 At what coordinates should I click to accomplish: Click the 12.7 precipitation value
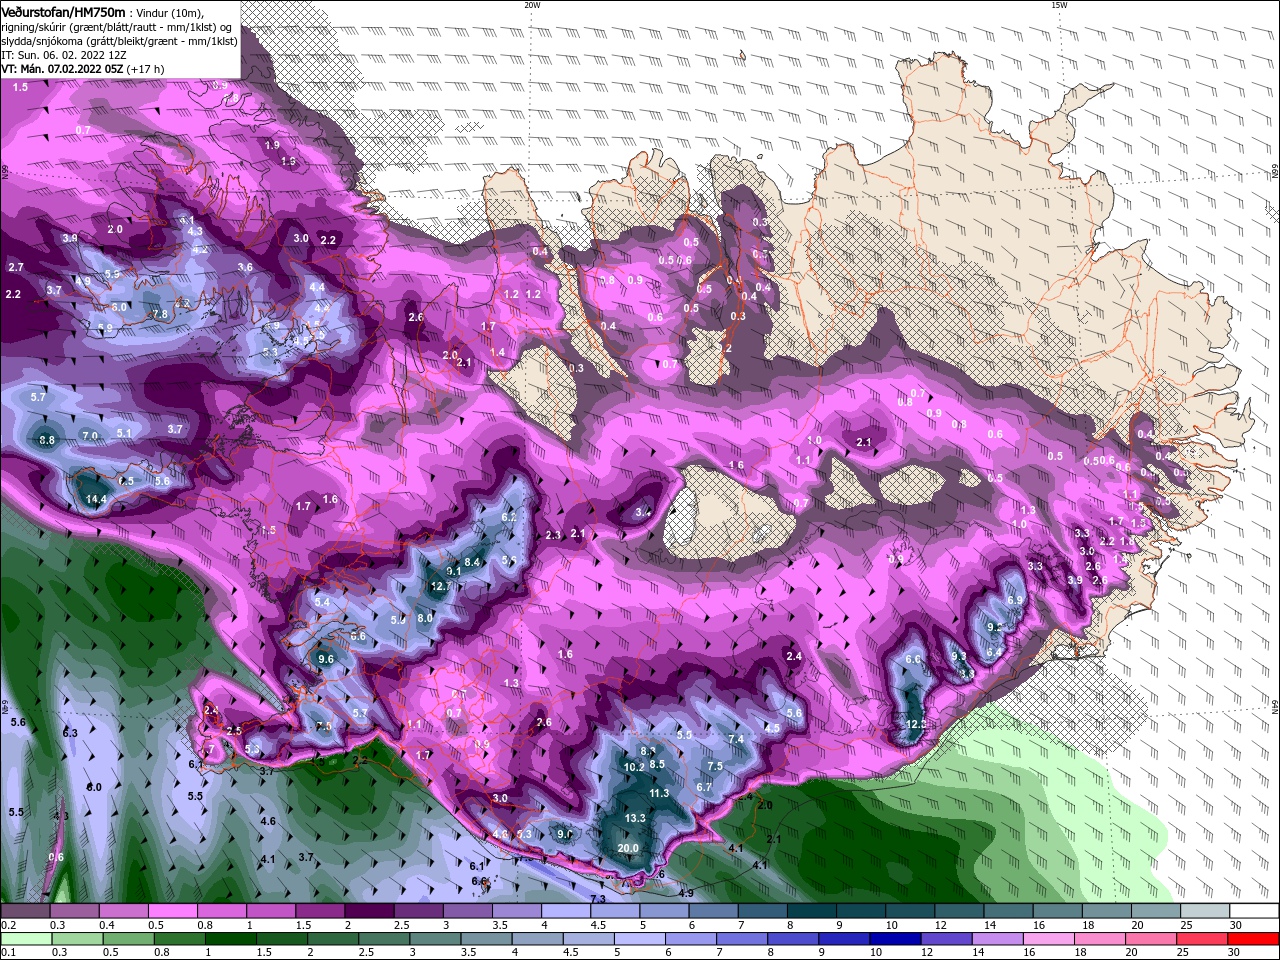(441, 586)
